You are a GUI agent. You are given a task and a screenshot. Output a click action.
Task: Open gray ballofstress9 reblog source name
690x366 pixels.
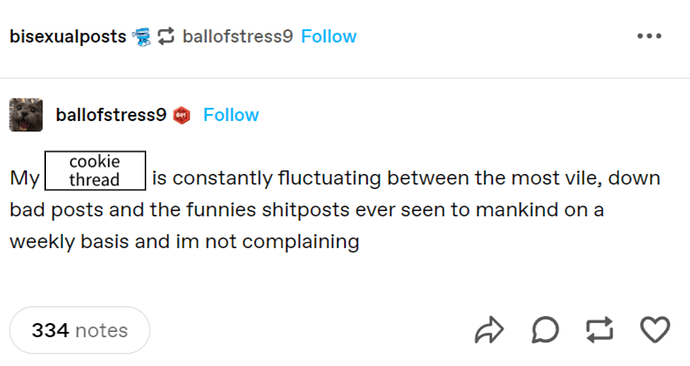click(x=238, y=36)
